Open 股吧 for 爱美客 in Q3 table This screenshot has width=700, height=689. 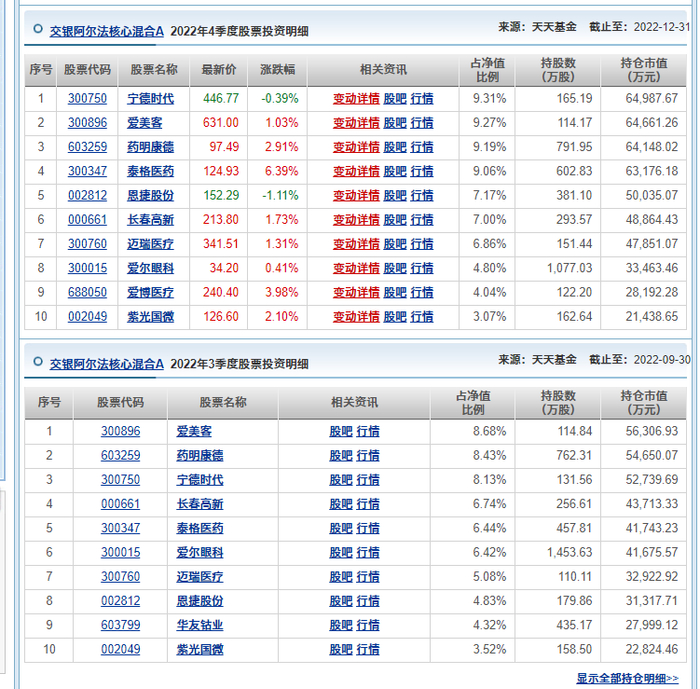click(341, 431)
